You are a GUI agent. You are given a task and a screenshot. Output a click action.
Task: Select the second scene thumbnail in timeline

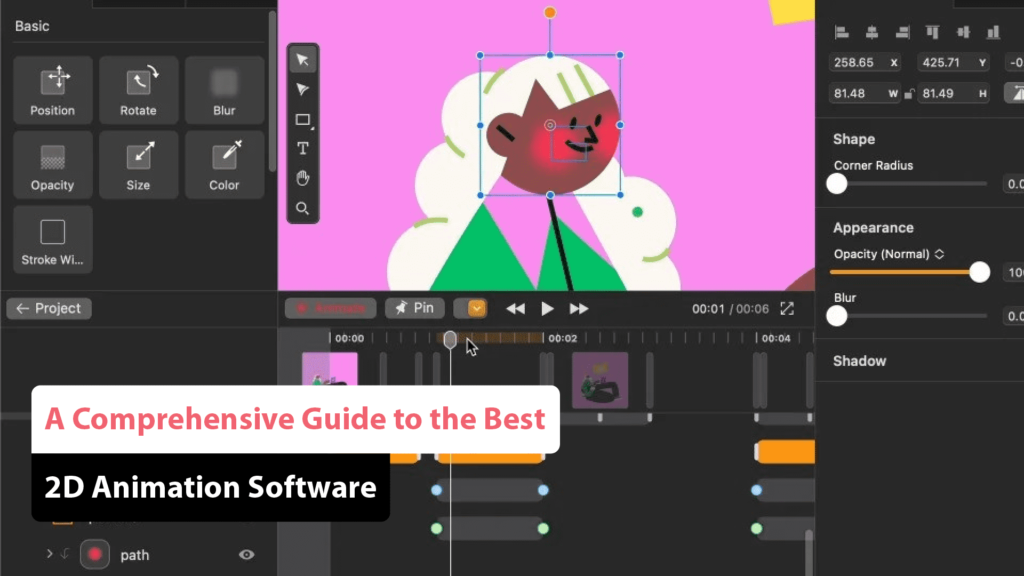(600, 381)
